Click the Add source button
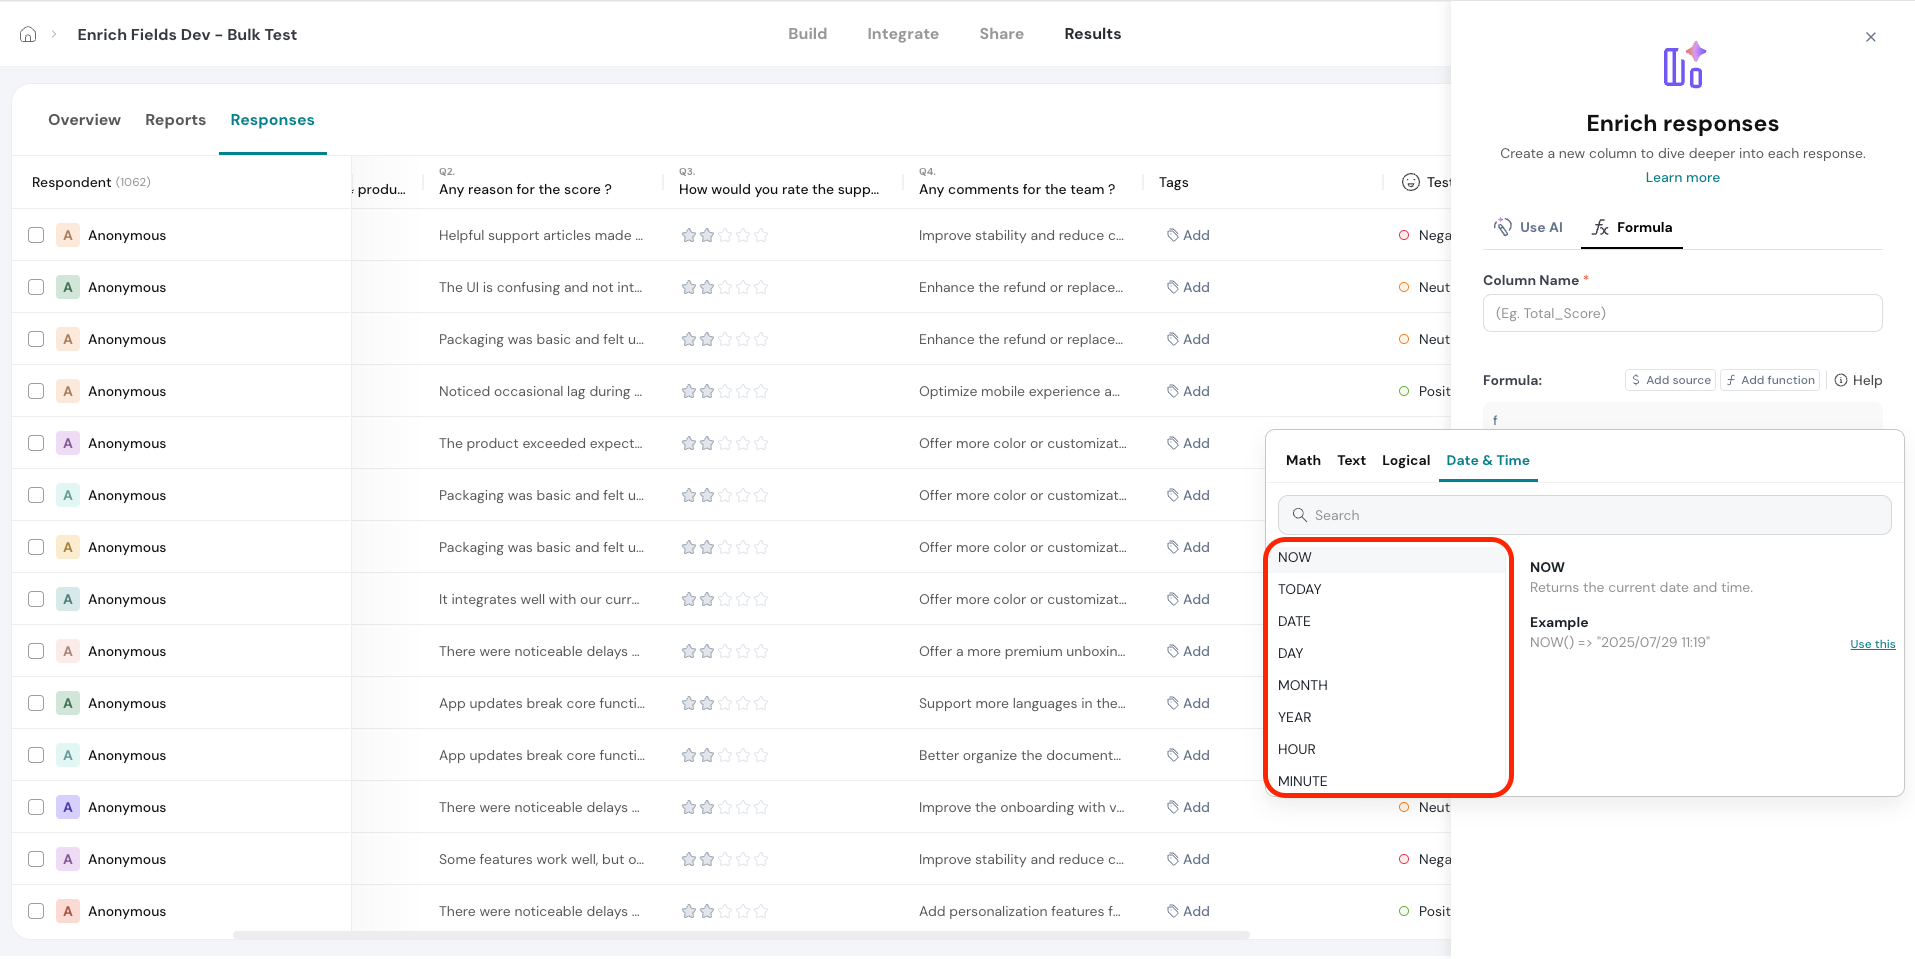 click(x=1669, y=380)
